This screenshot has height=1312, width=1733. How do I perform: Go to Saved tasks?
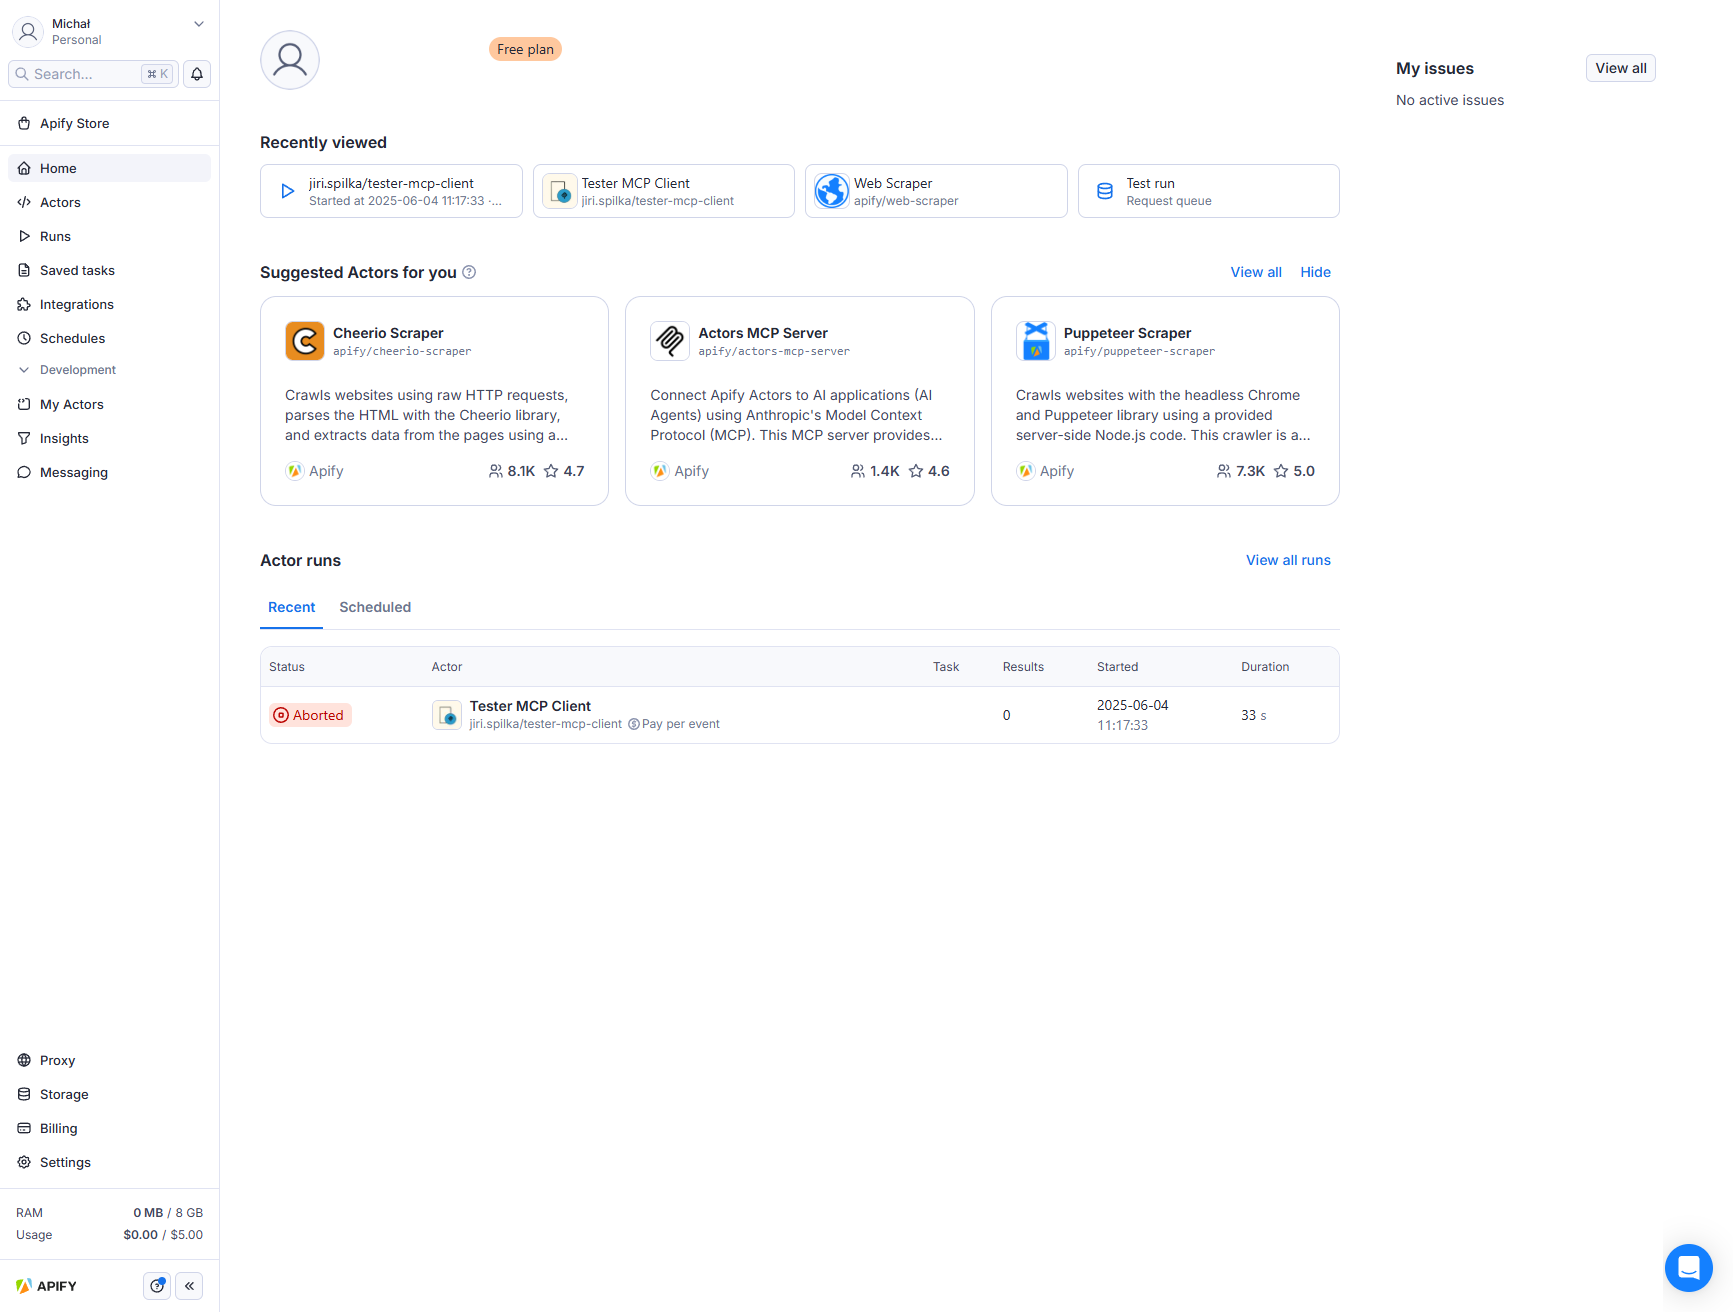coord(77,270)
